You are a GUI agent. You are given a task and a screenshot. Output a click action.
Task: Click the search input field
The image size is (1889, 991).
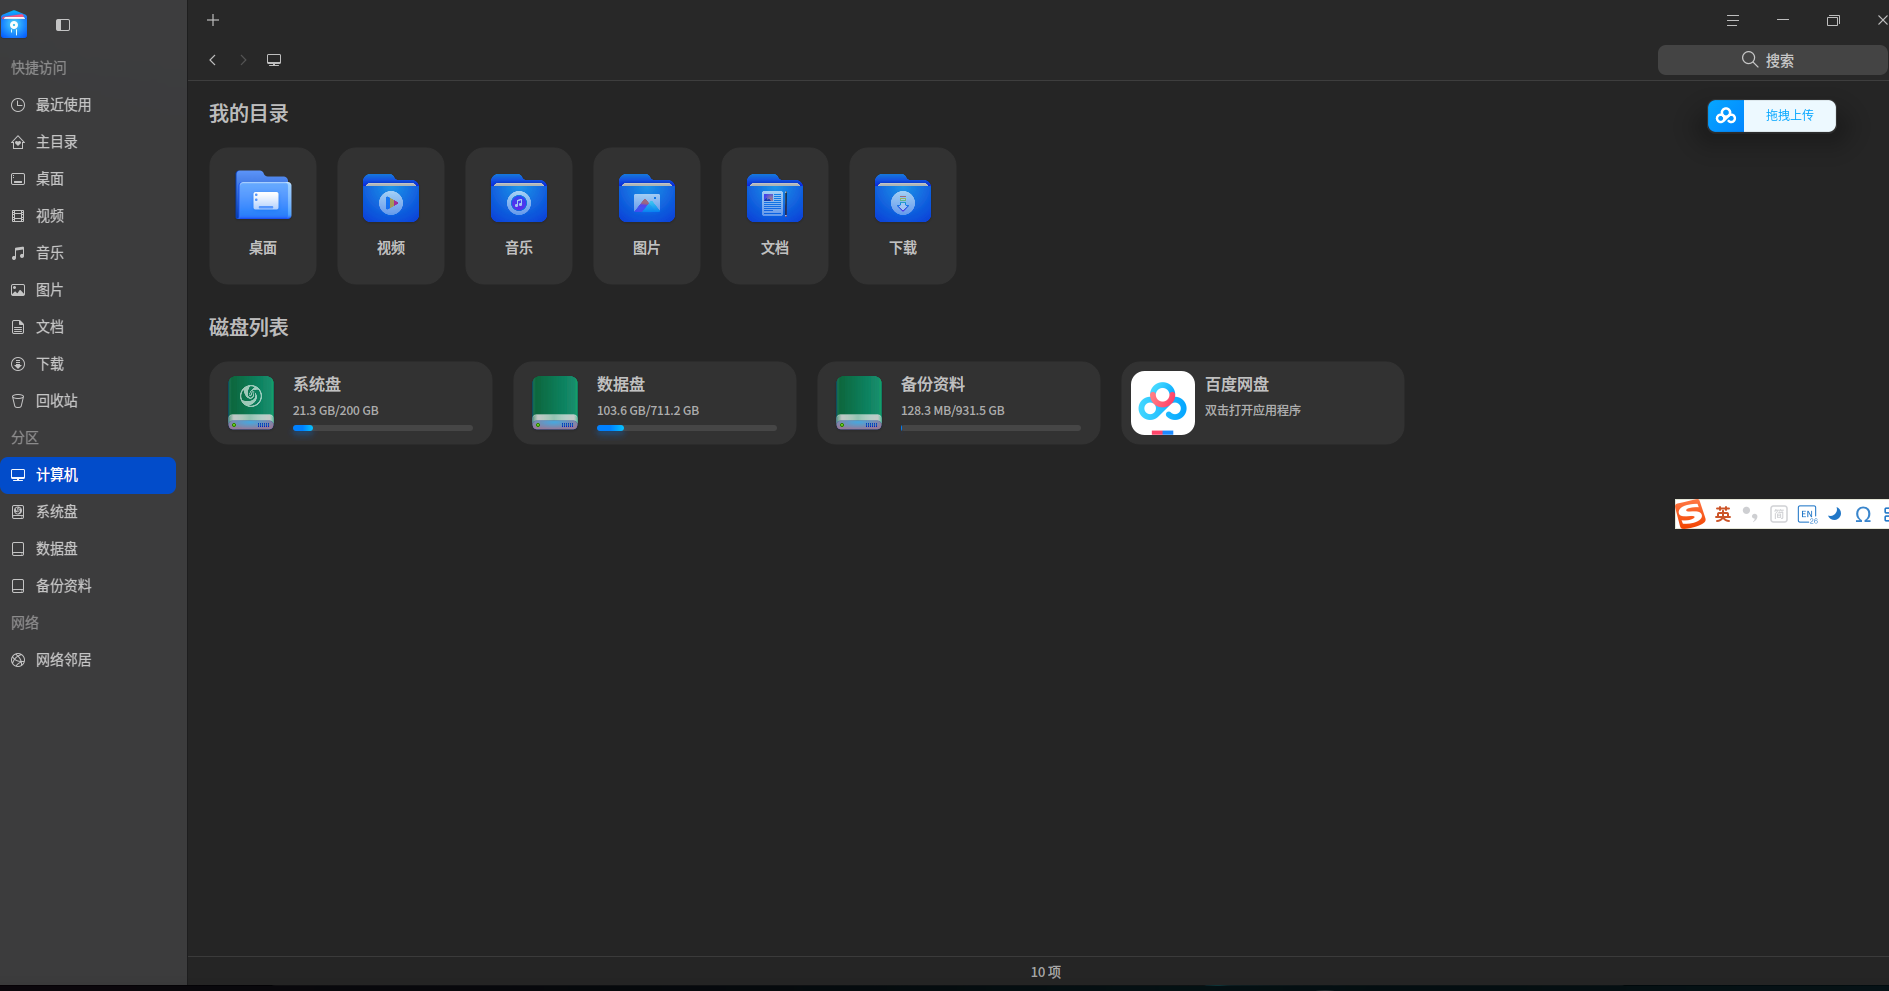(x=1772, y=60)
